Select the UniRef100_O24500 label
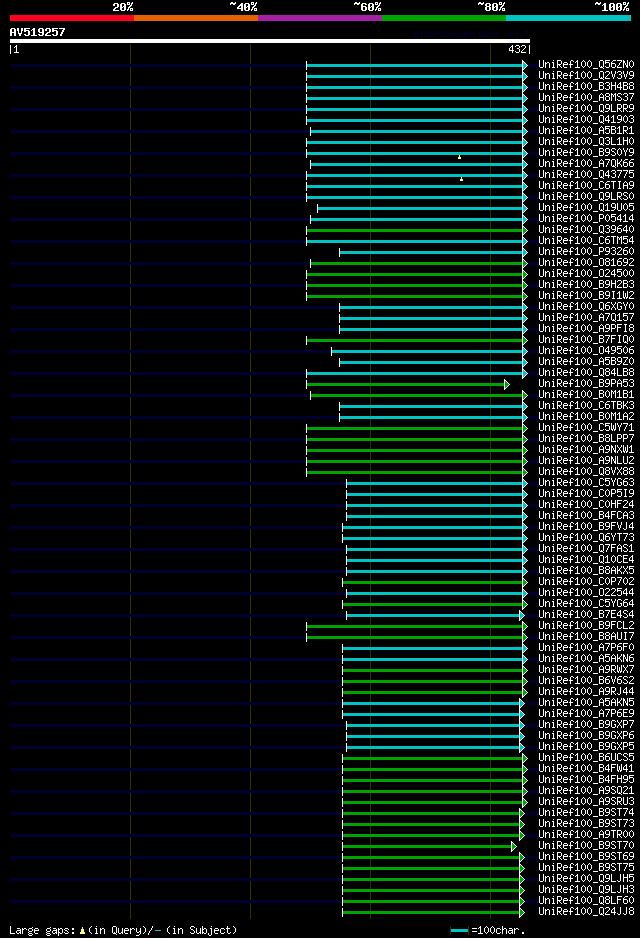This screenshot has height=938, width=640. [x=586, y=274]
